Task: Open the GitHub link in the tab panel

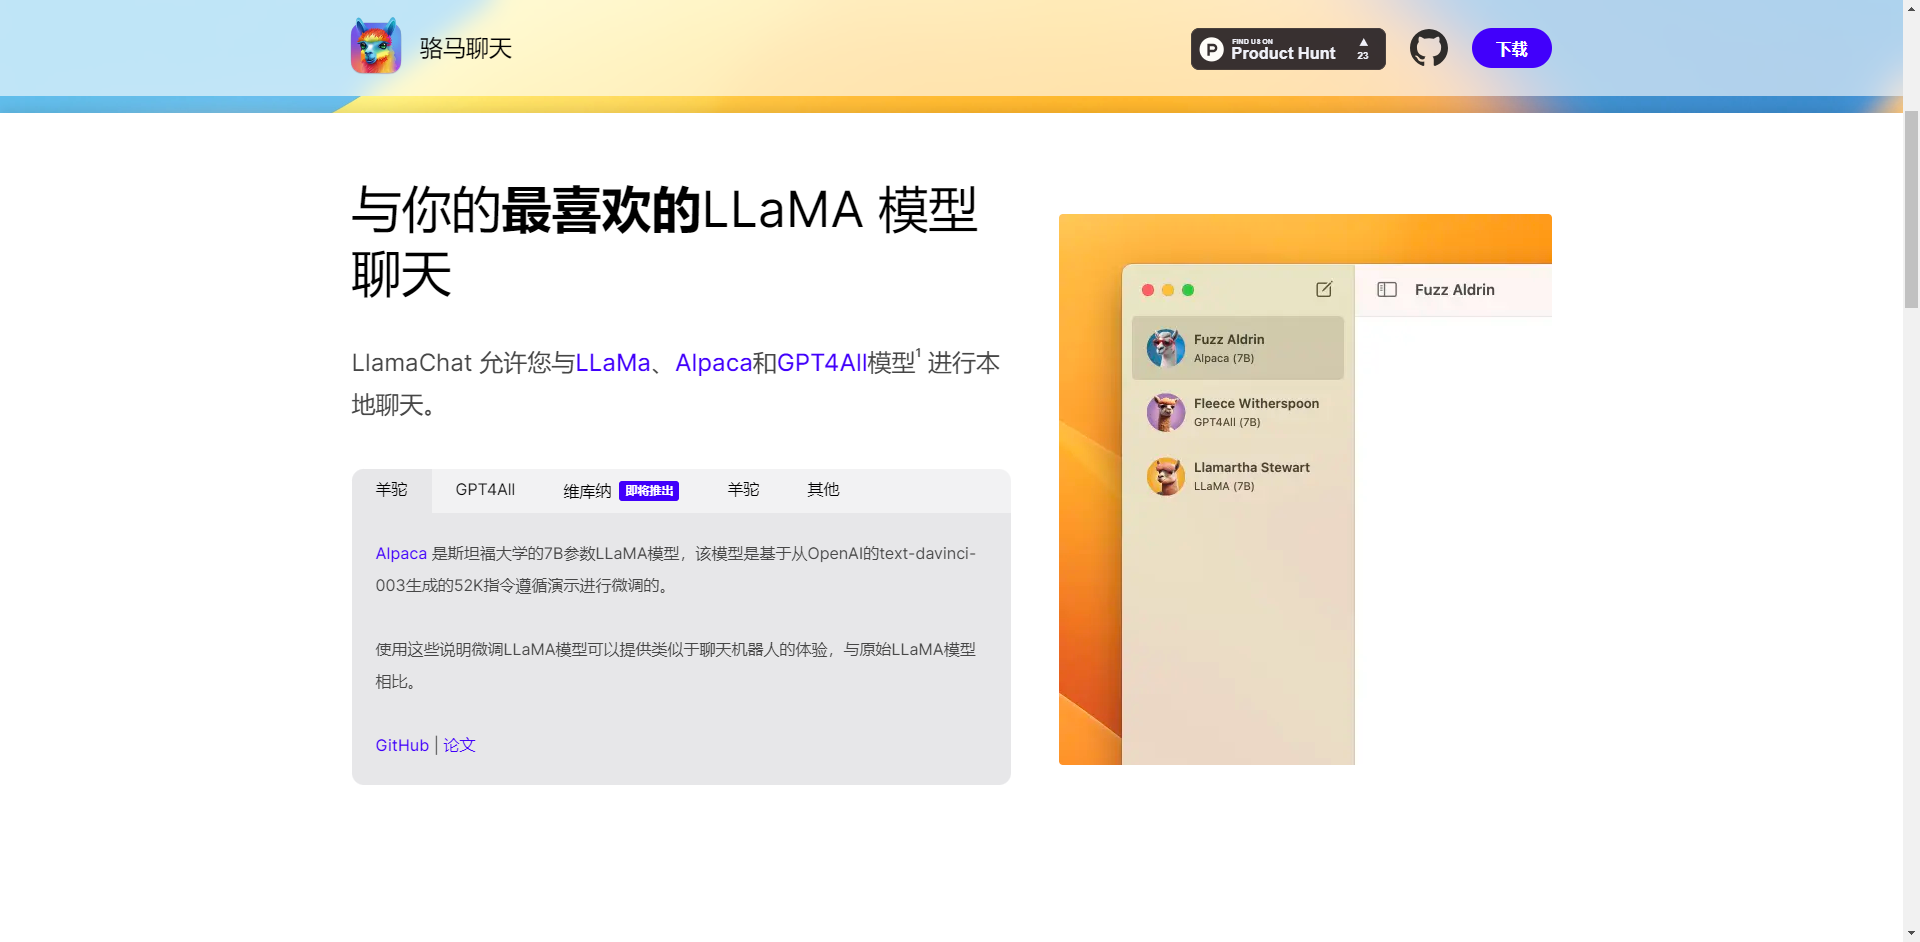Action: point(402,746)
